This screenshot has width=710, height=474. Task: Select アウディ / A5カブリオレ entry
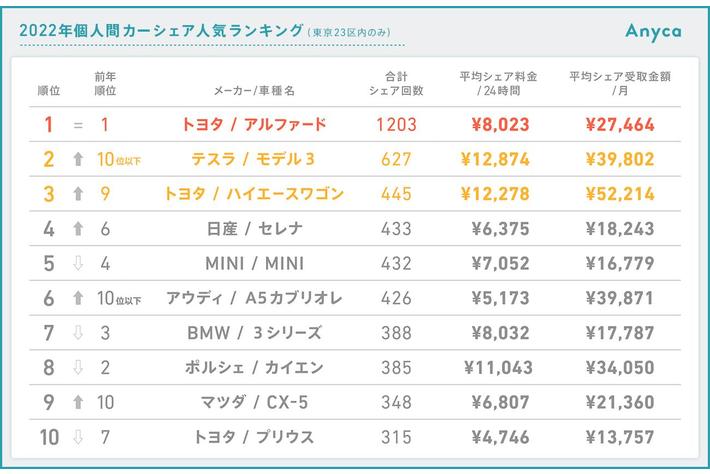(x=253, y=299)
